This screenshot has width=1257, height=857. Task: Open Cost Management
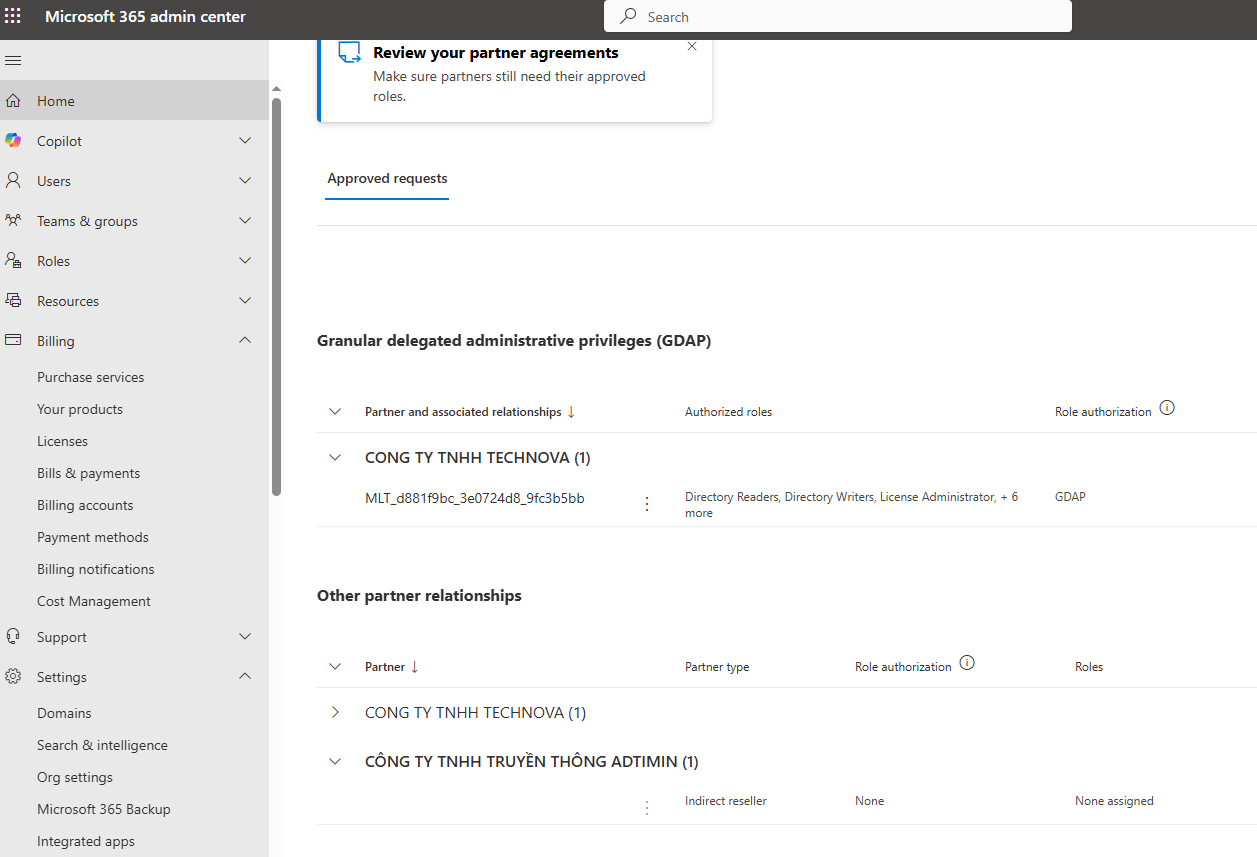pos(94,601)
